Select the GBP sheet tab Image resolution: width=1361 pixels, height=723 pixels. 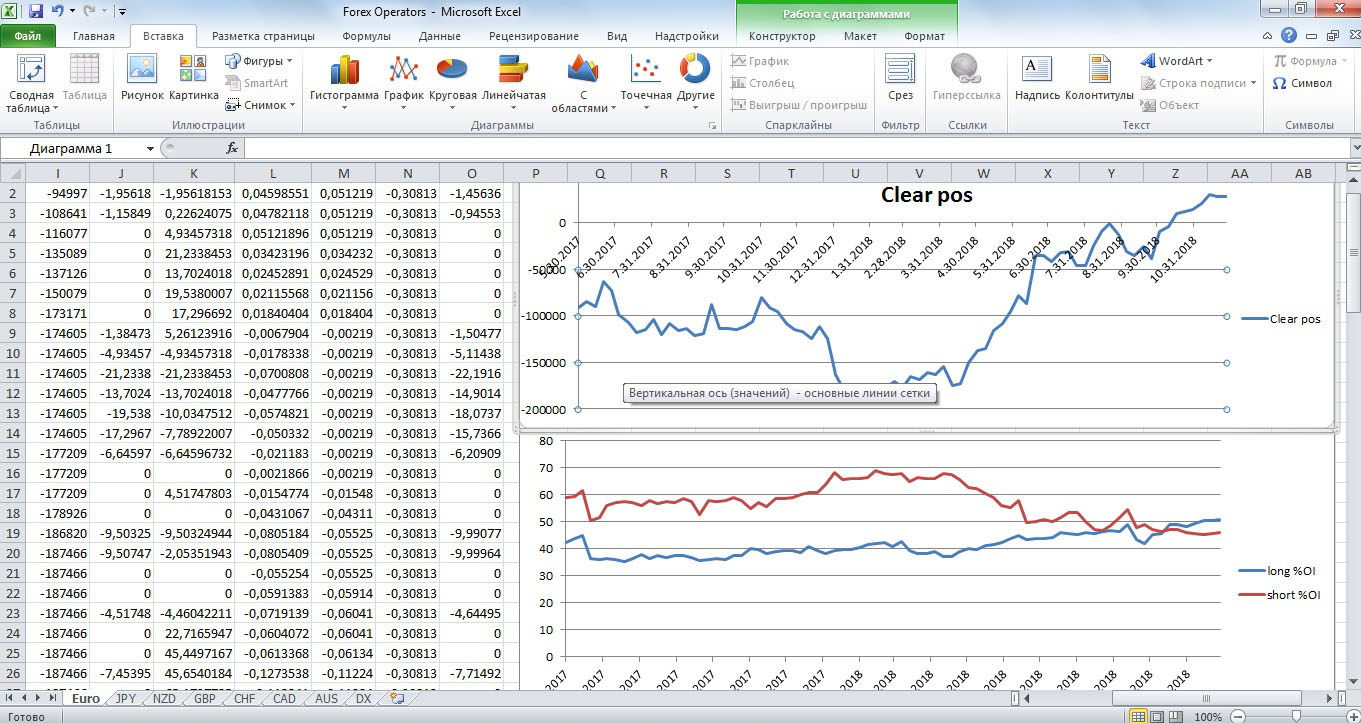click(x=205, y=699)
